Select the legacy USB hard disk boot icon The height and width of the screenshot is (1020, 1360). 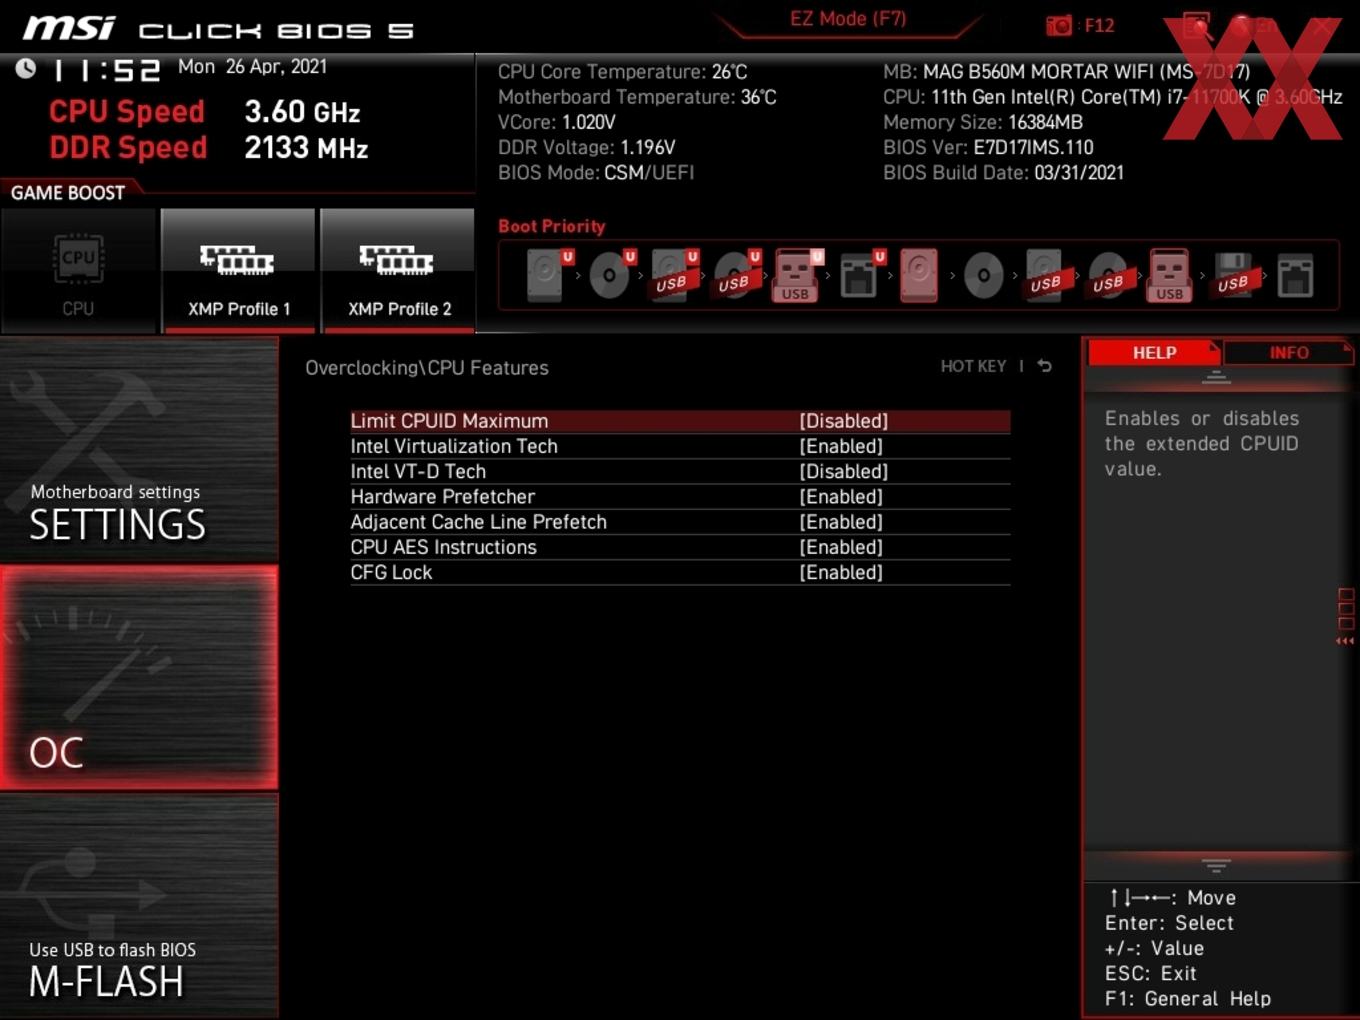tap(1045, 275)
